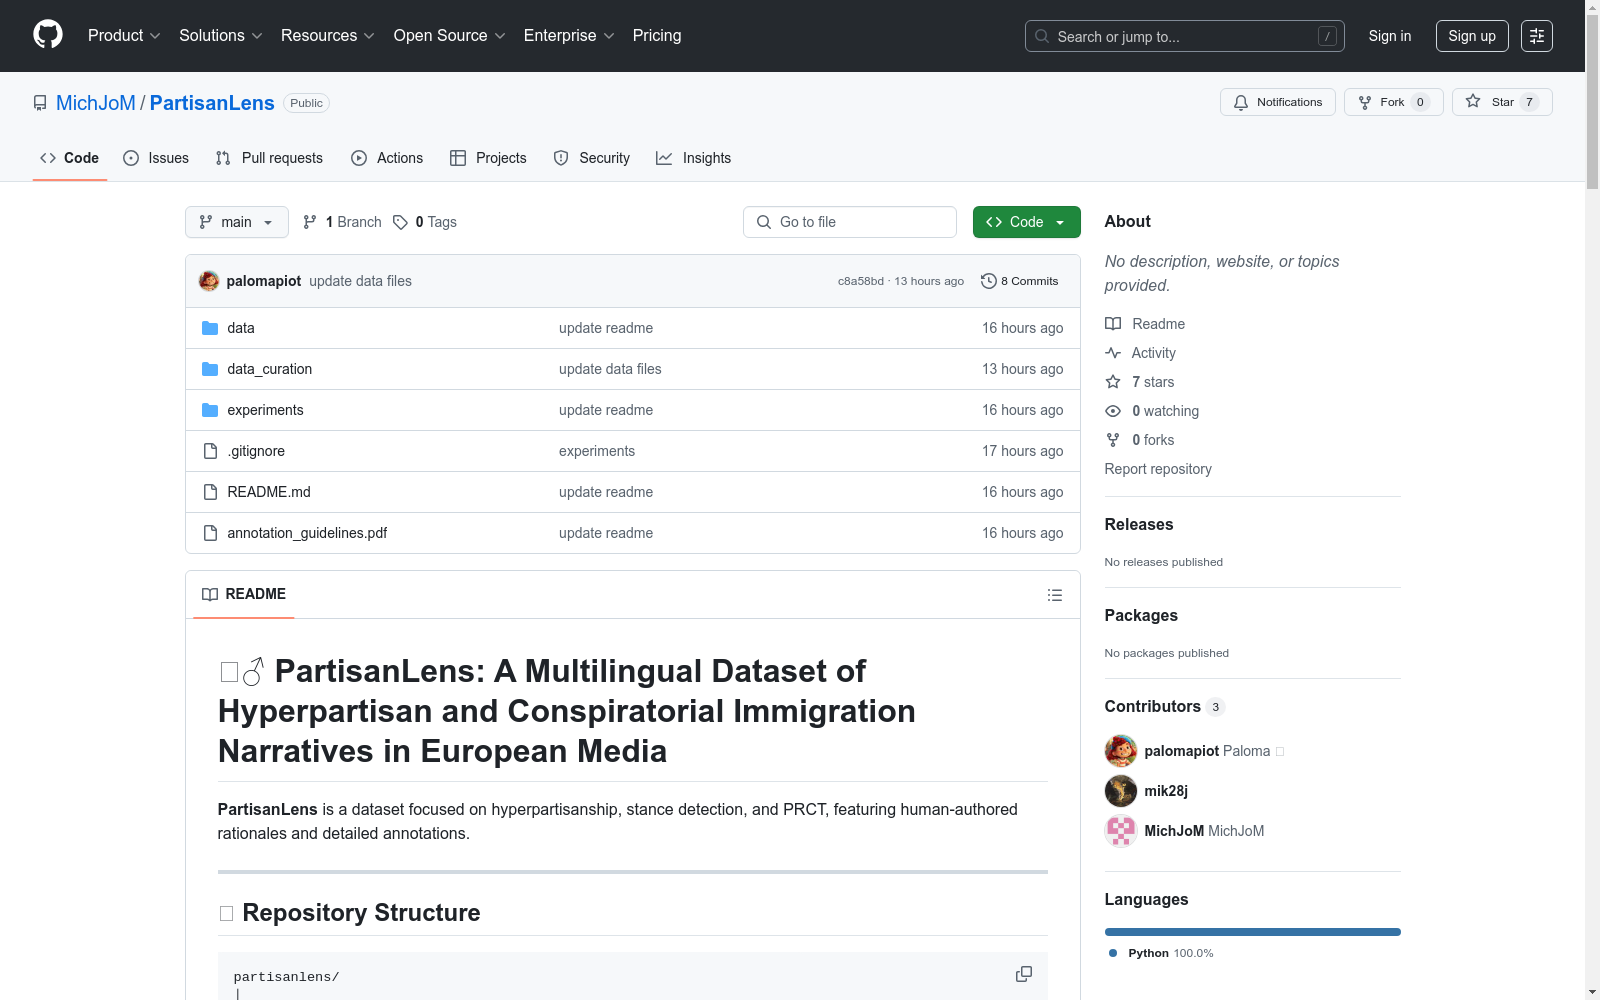
Task: Click the stars icon in About
Action: tap(1113, 382)
